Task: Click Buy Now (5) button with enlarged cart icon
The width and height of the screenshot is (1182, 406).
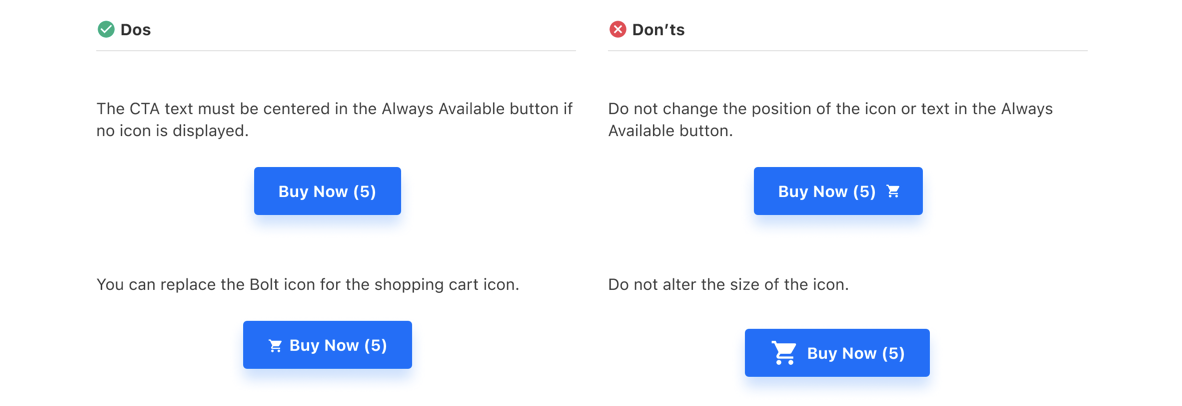Action: [x=837, y=353]
